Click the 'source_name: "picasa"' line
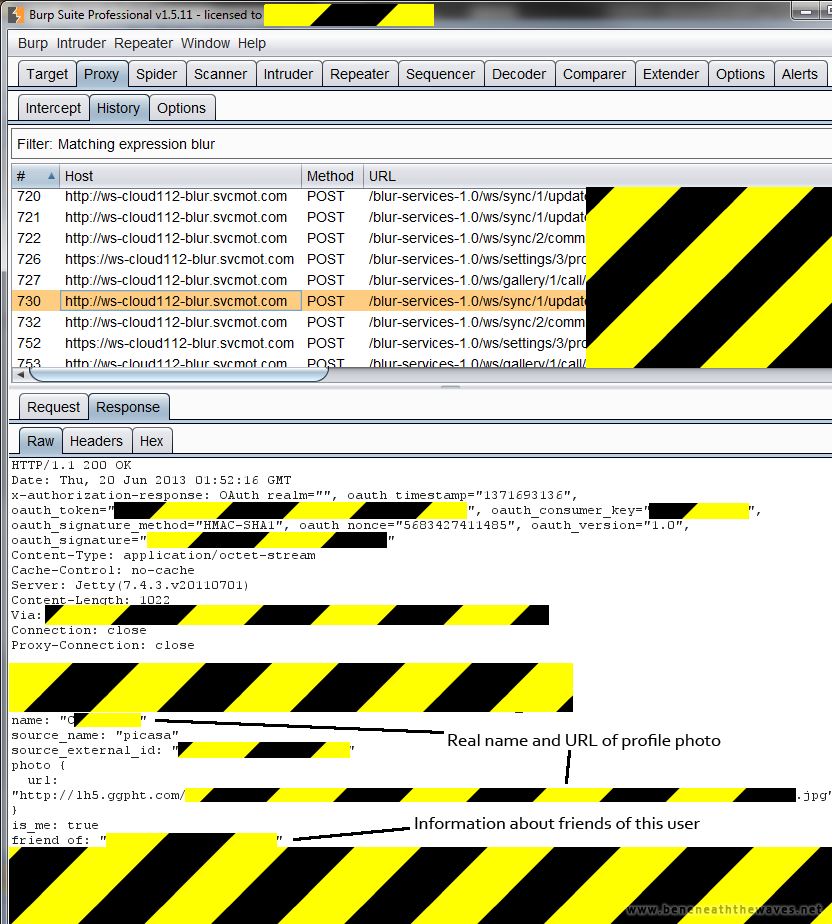This screenshot has height=924, width=832. pyautogui.click(x=95, y=735)
